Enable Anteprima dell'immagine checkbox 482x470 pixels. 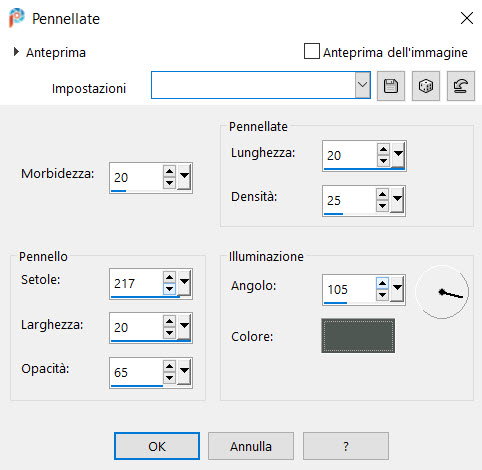coord(312,51)
